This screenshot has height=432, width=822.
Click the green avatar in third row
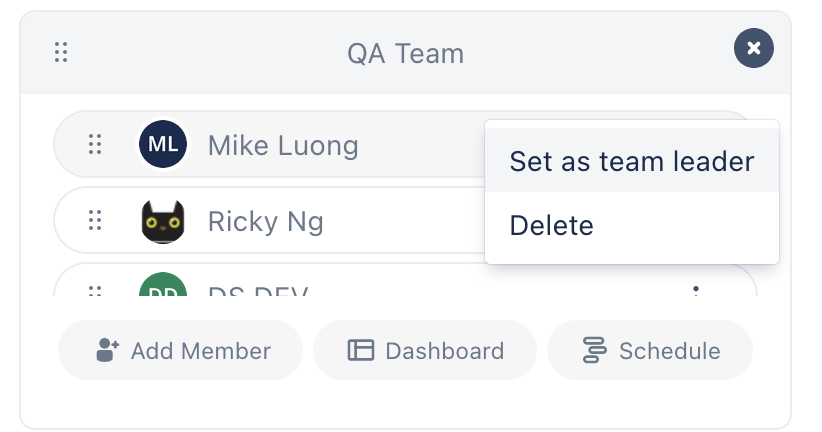[163, 288]
